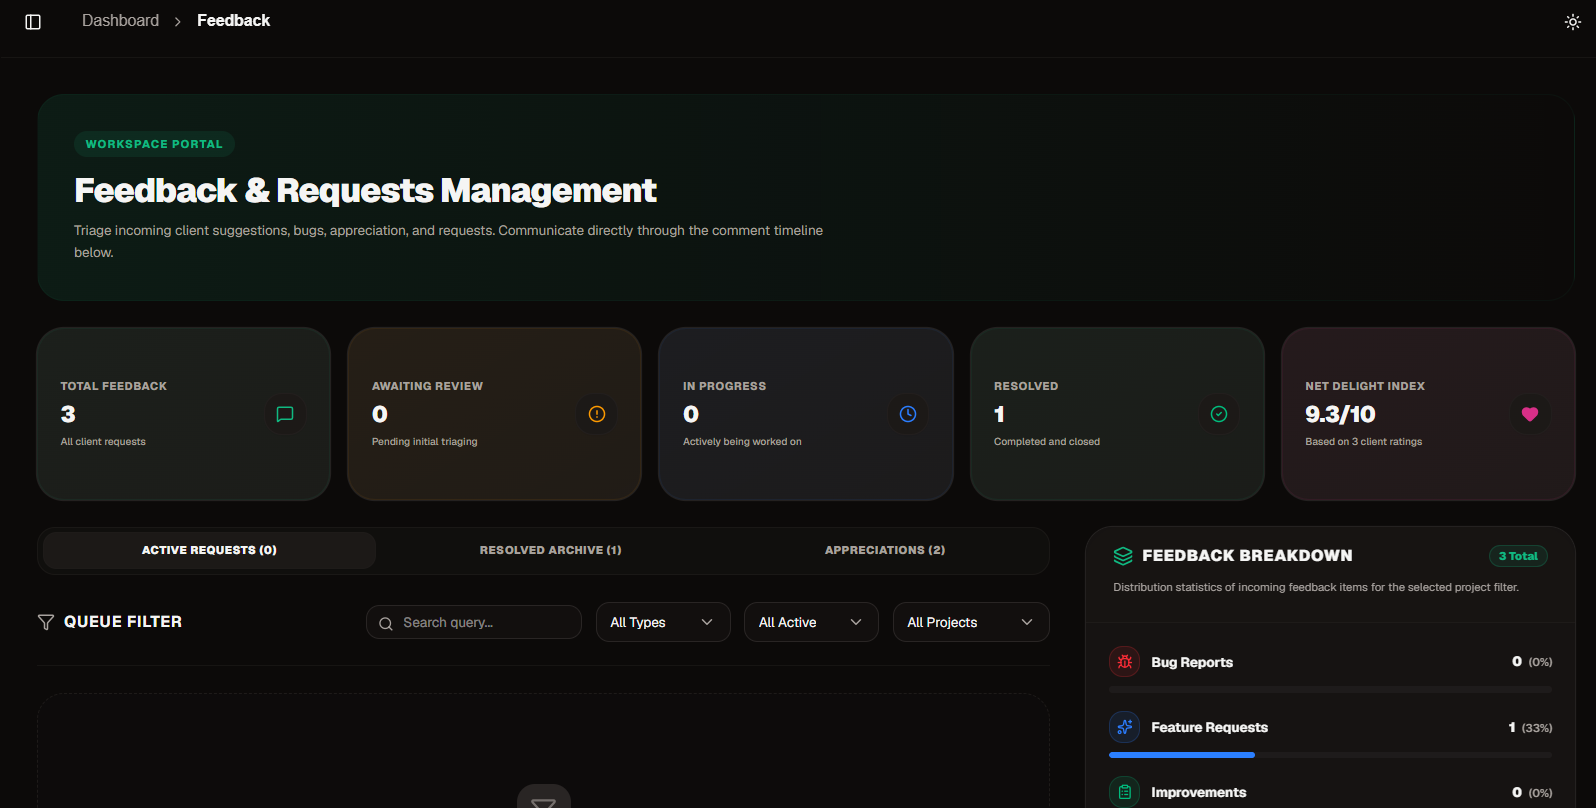The height and width of the screenshot is (808, 1596).
Task: Click the 'Based on 3 client ratings' text
Action: coord(1363,441)
